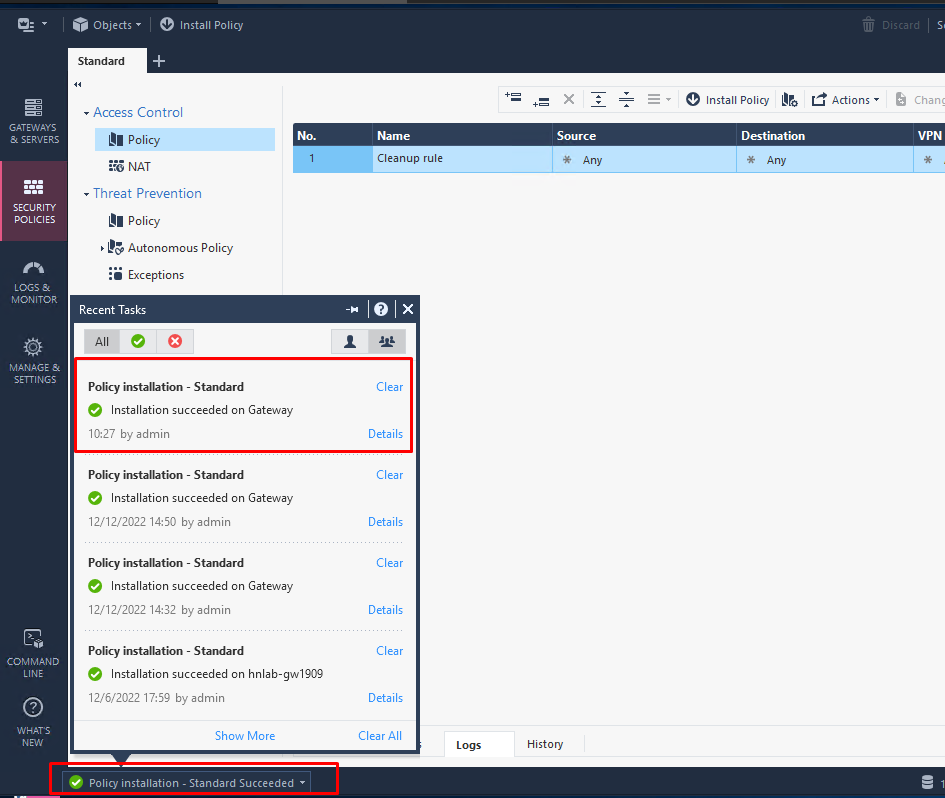Viewport: 945px width, 798px height.
Task: Open the Command Line panel
Action: tap(33, 650)
